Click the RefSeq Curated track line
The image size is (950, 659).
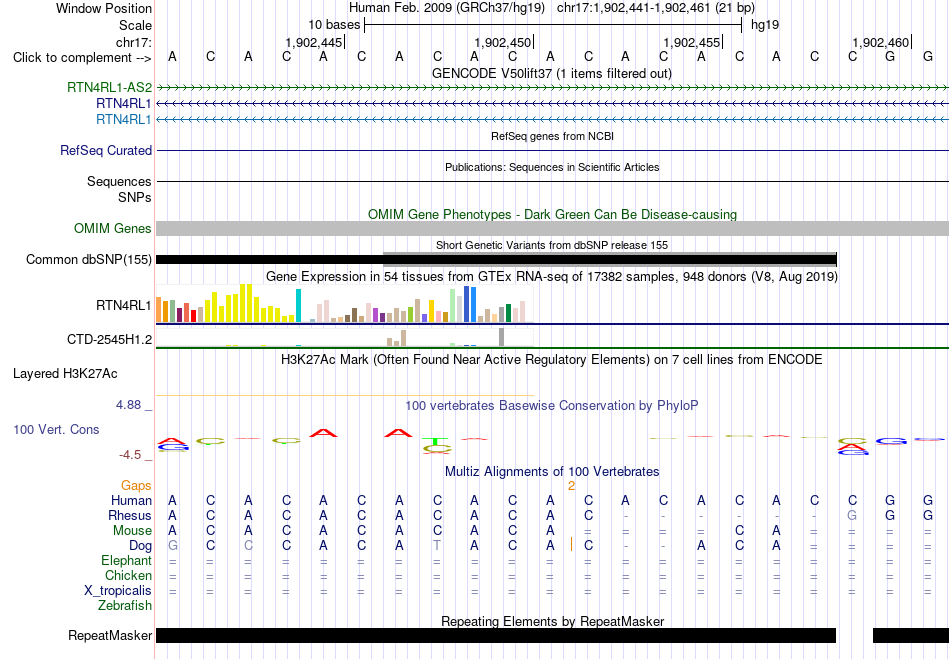(553, 150)
